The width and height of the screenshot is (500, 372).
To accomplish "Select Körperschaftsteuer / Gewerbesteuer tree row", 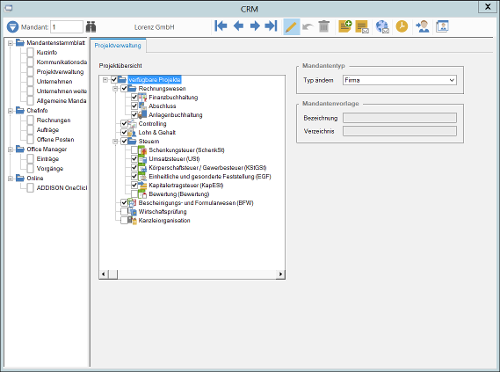I will [207, 168].
